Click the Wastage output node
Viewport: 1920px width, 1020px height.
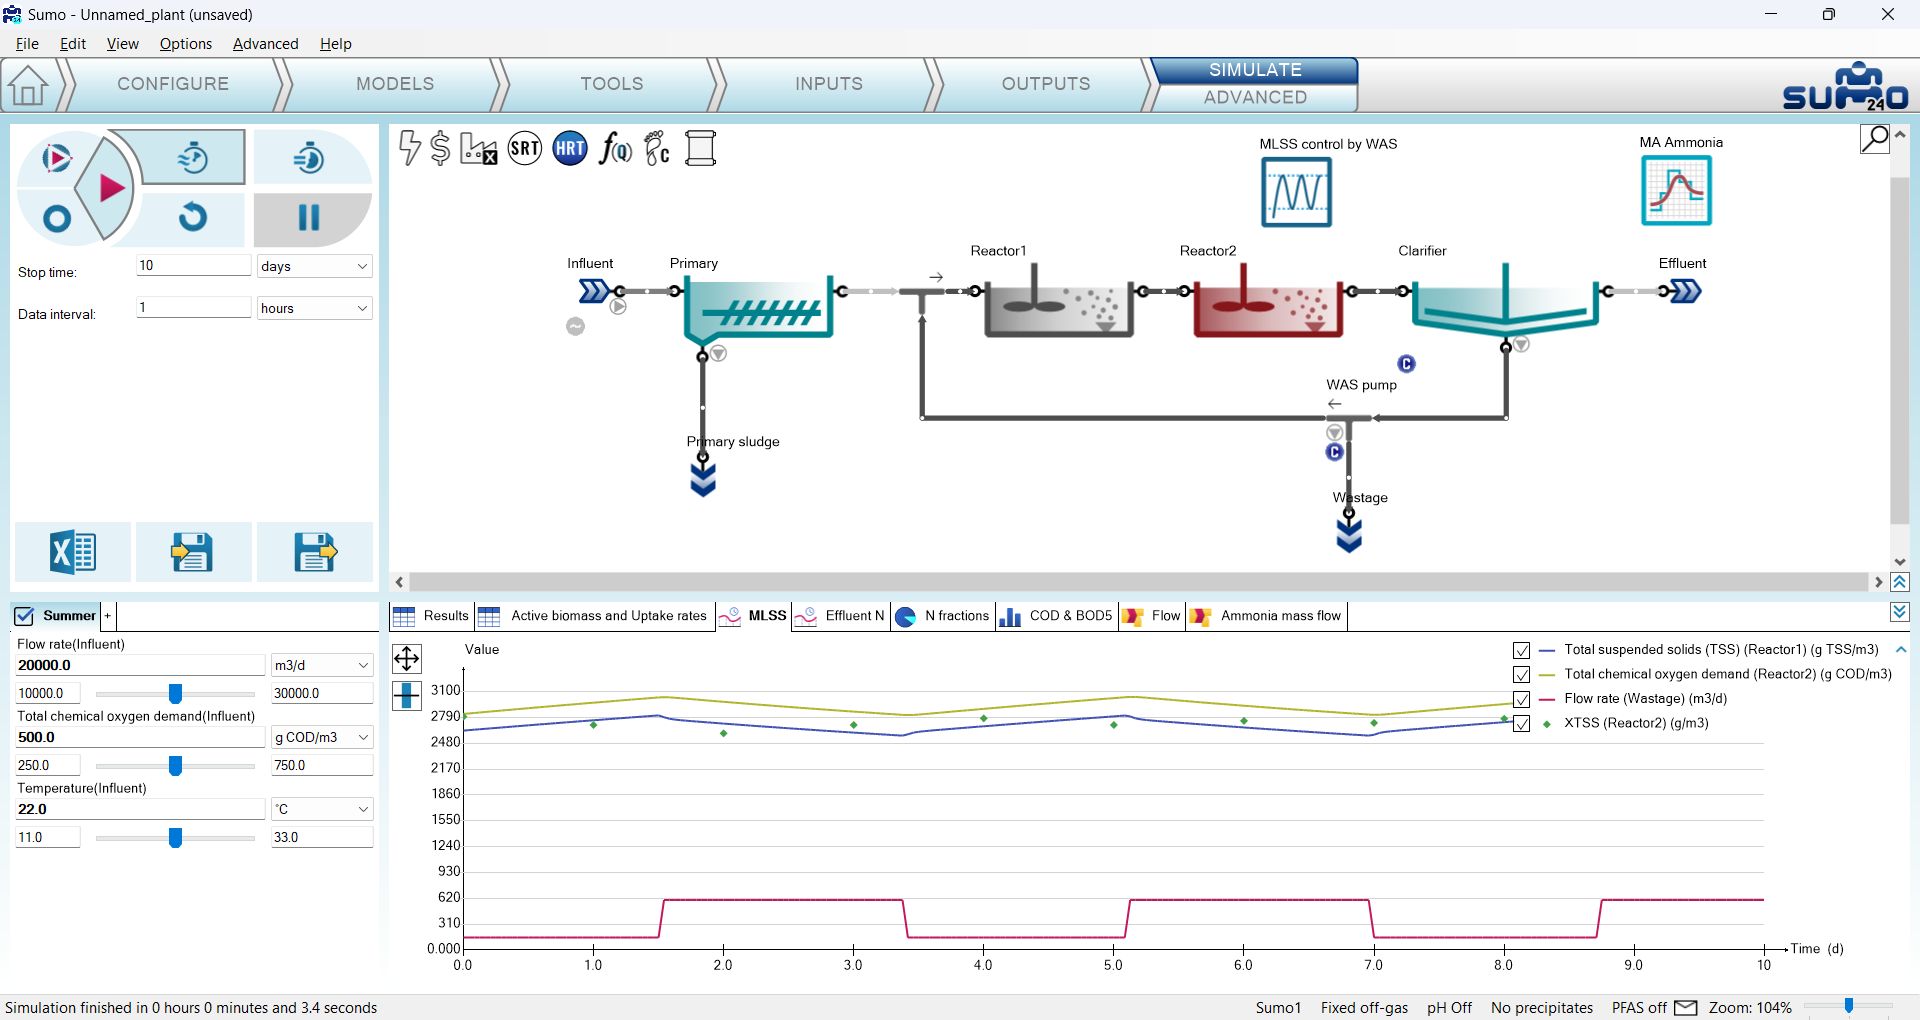pyautogui.click(x=1349, y=535)
